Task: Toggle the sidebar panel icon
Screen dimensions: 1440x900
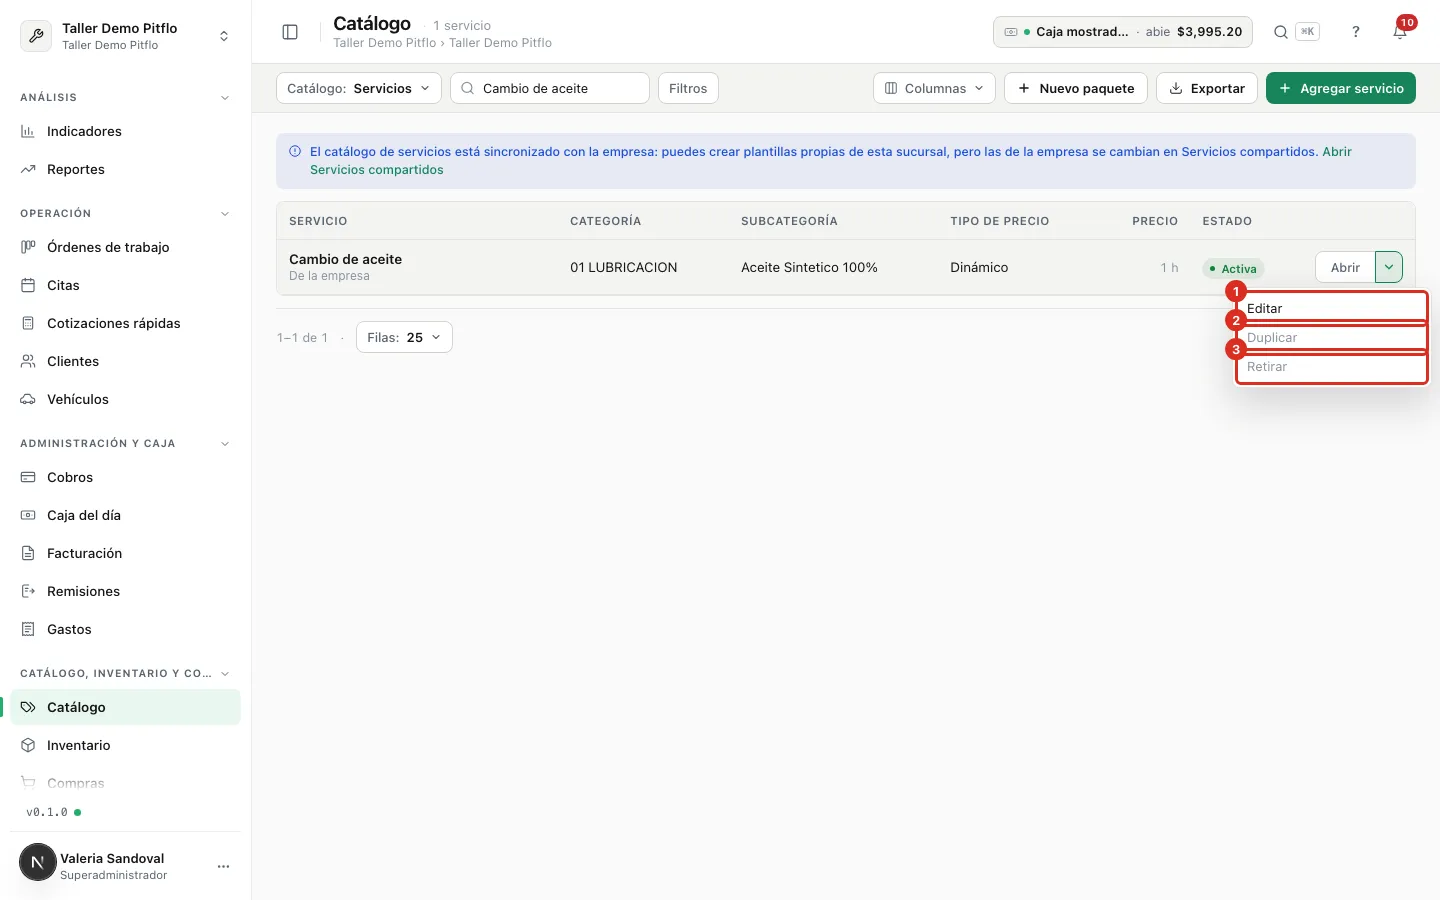Action: [290, 32]
